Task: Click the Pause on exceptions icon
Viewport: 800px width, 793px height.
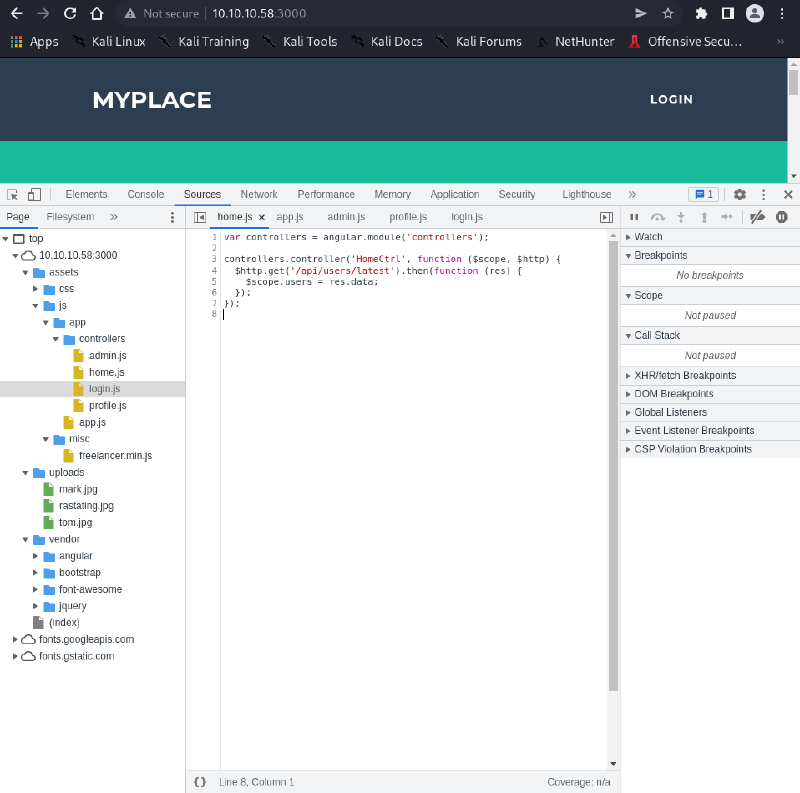Action: click(782, 216)
